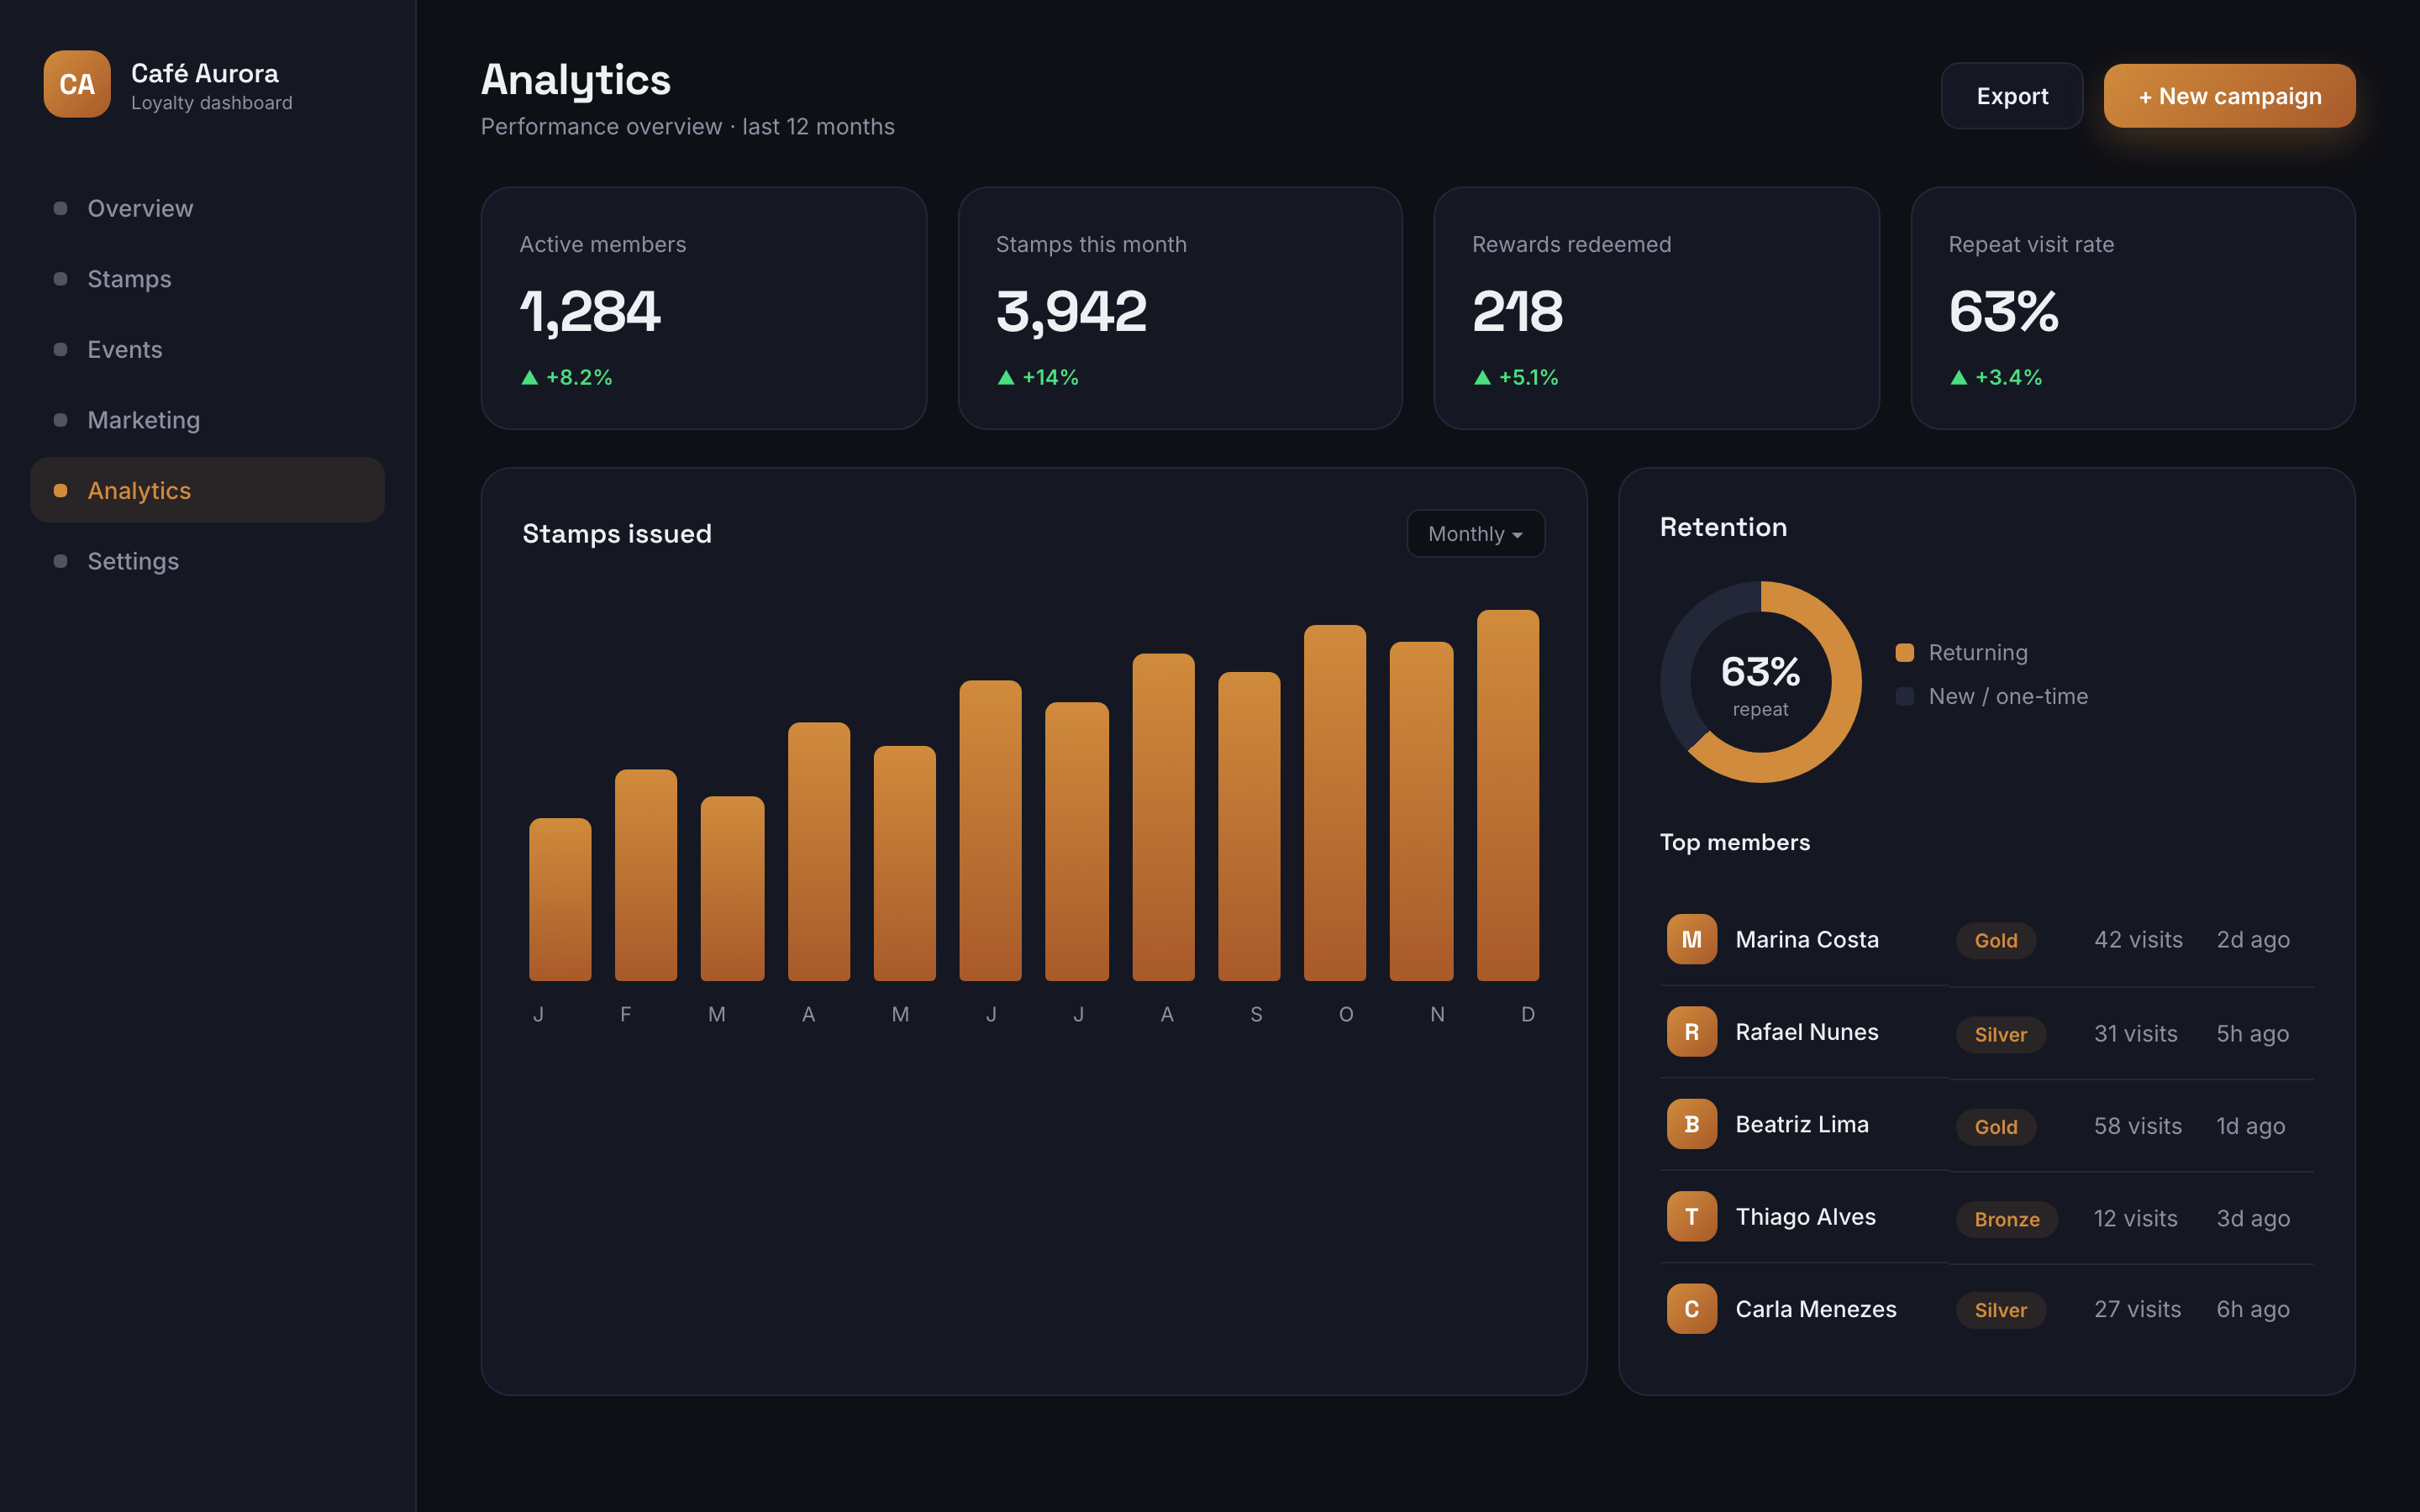Image resolution: width=2420 pixels, height=1512 pixels.
Task: Click the Returning legend color swatch
Action: pyautogui.click(x=1905, y=653)
